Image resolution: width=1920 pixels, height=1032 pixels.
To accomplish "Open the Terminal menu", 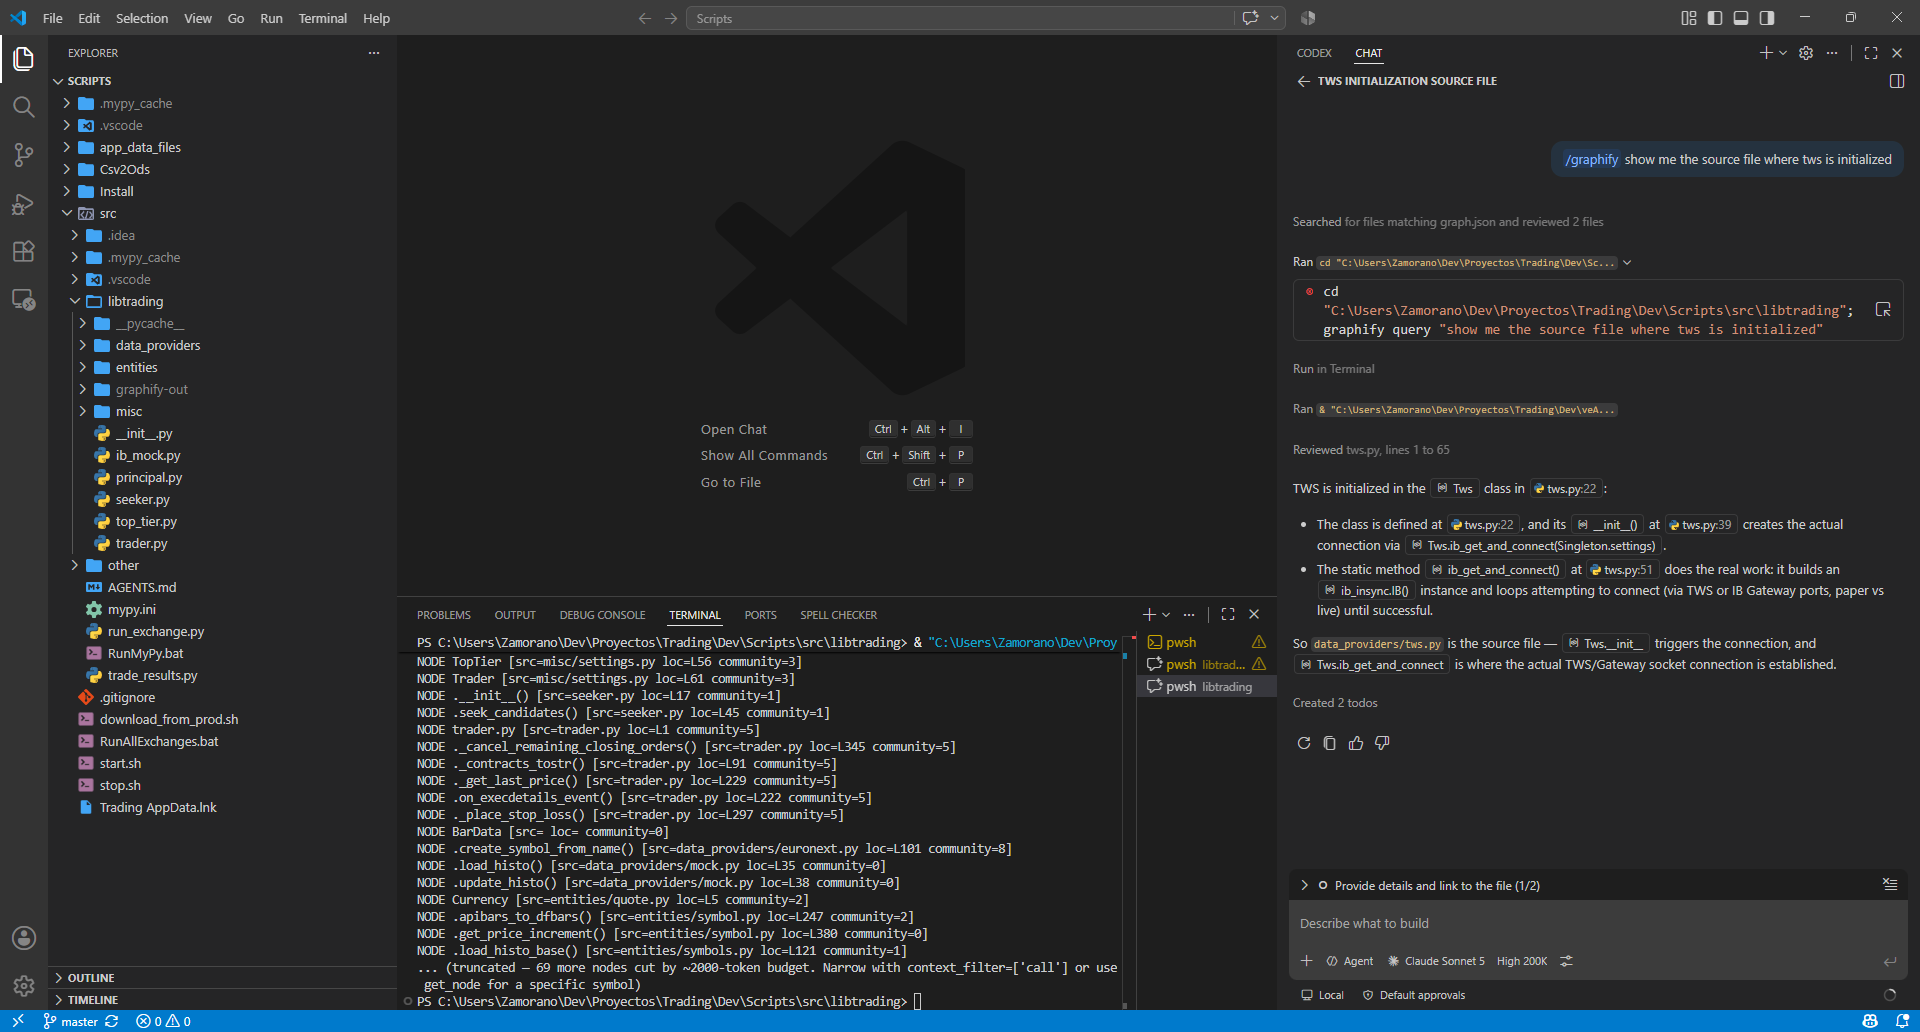I will [322, 18].
